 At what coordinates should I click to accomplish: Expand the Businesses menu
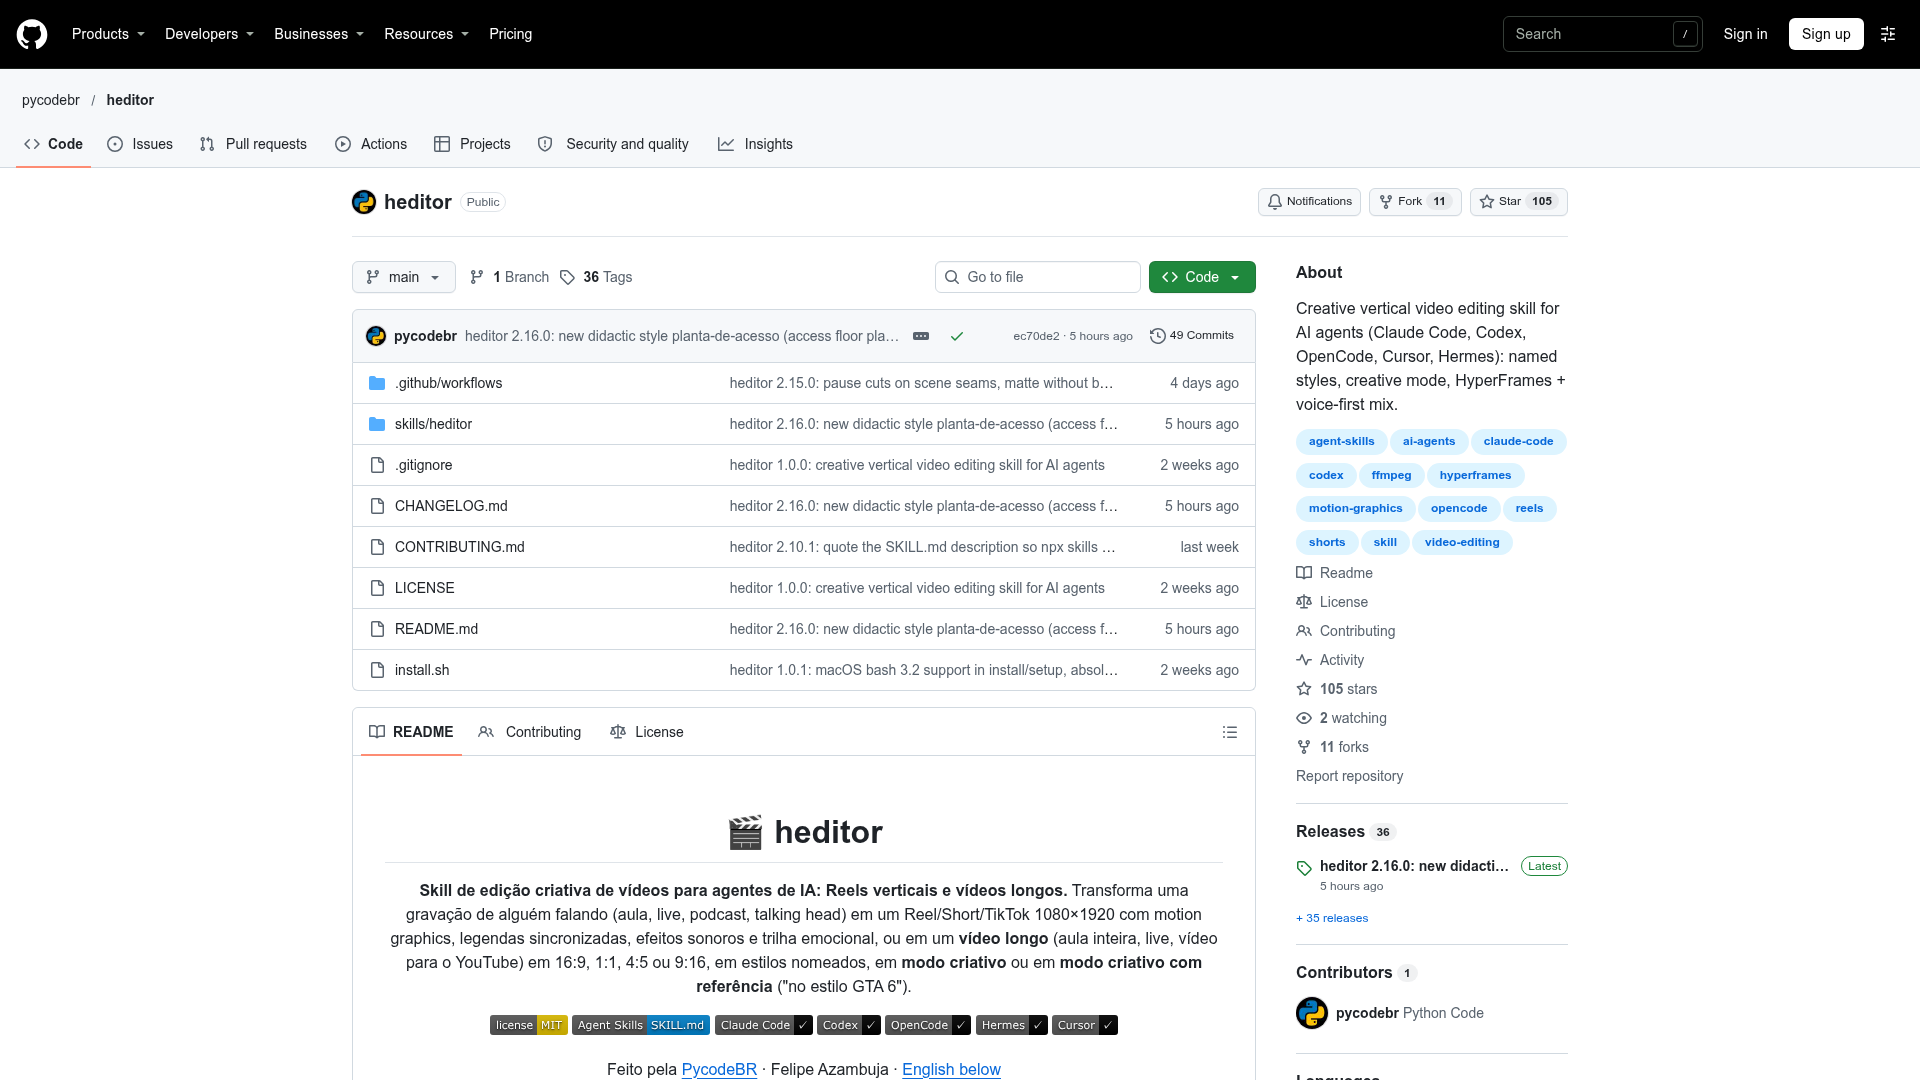319,34
